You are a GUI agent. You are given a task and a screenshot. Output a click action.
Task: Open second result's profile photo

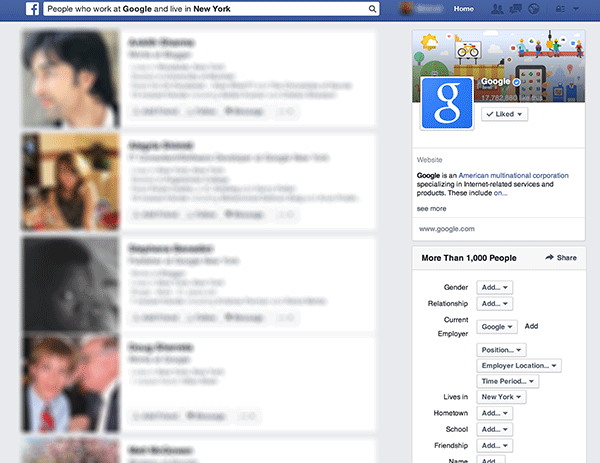tap(71, 181)
